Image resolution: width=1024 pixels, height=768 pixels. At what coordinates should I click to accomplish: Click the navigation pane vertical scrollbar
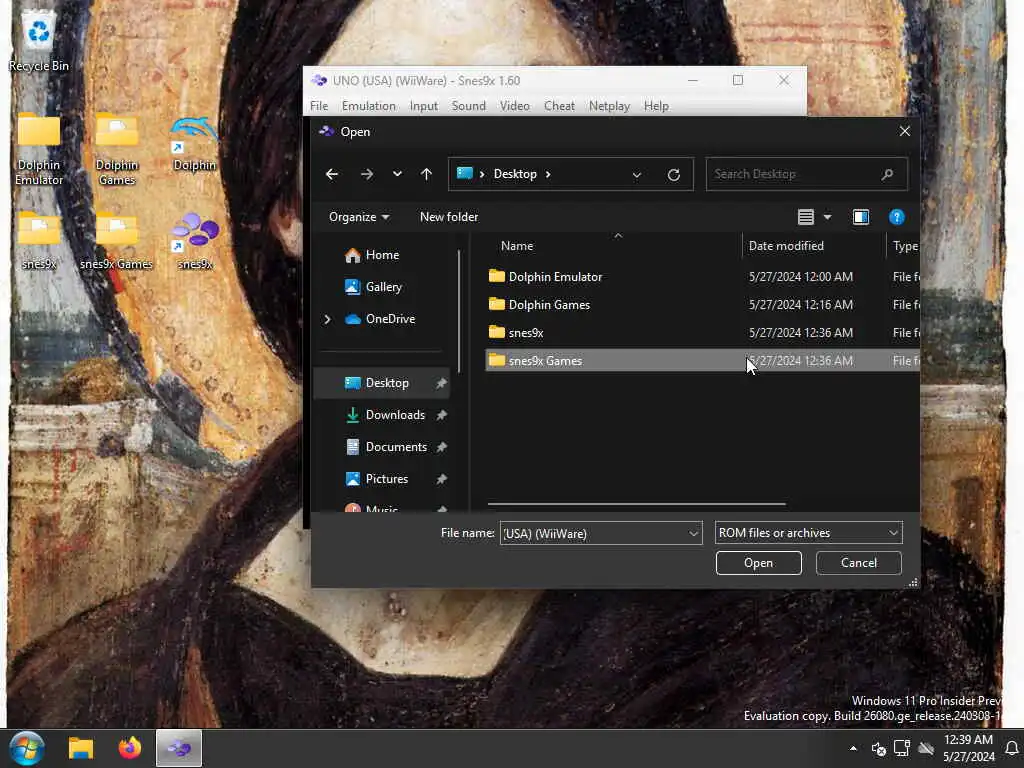pos(459,312)
